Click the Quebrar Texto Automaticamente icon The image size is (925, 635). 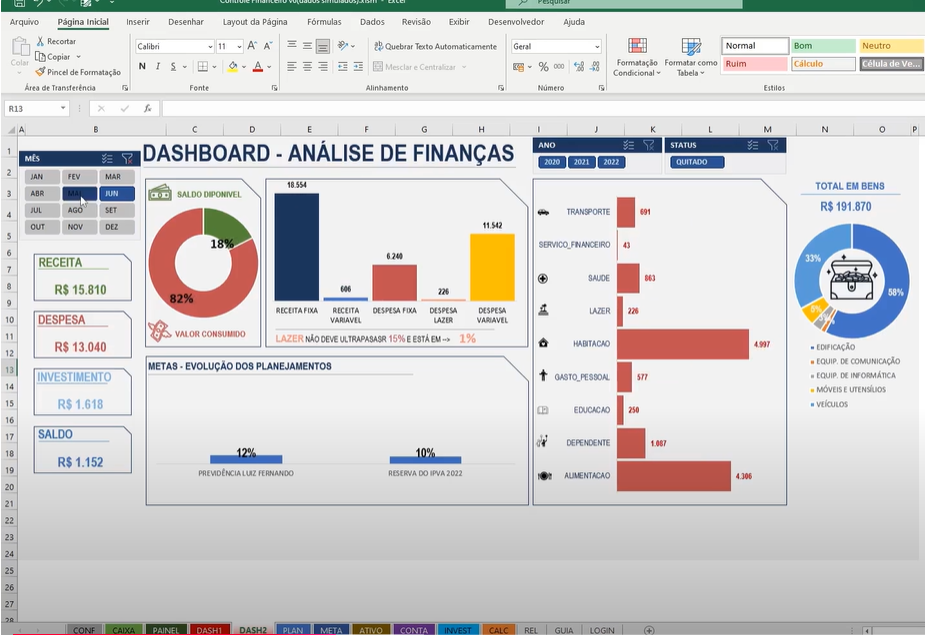(439, 46)
